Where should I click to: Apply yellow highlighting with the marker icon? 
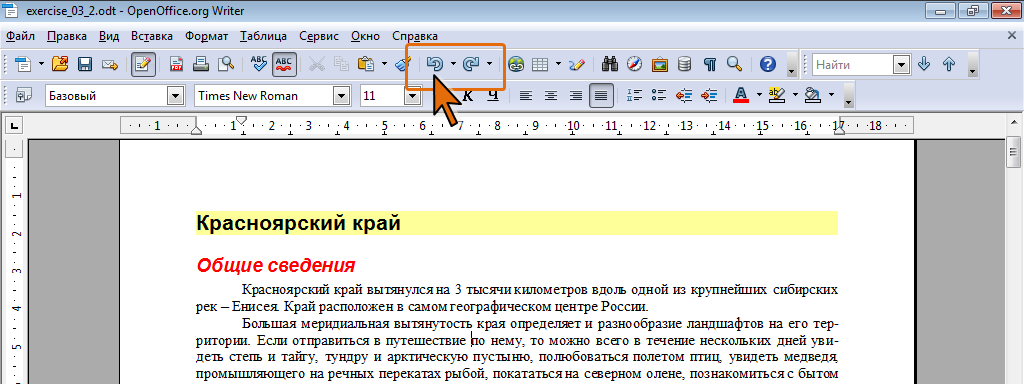tap(776, 95)
